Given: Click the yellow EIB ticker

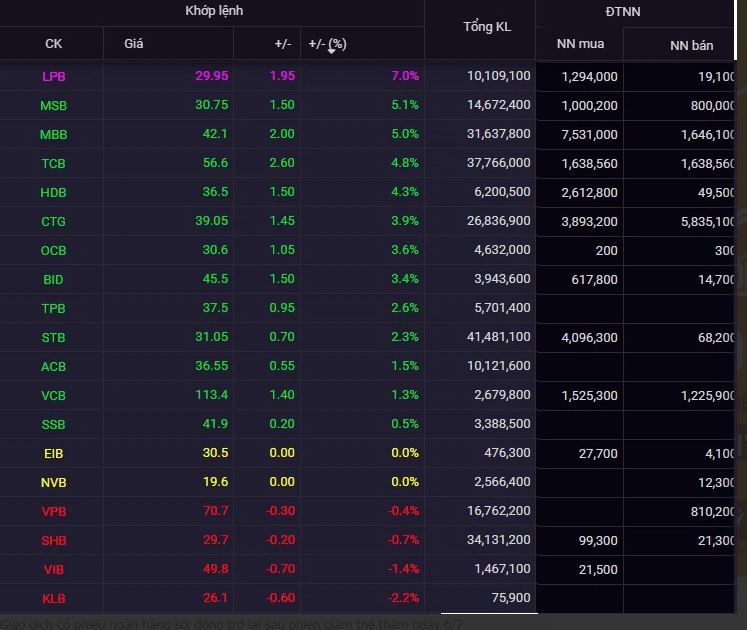Looking at the screenshot, I should (x=54, y=453).
